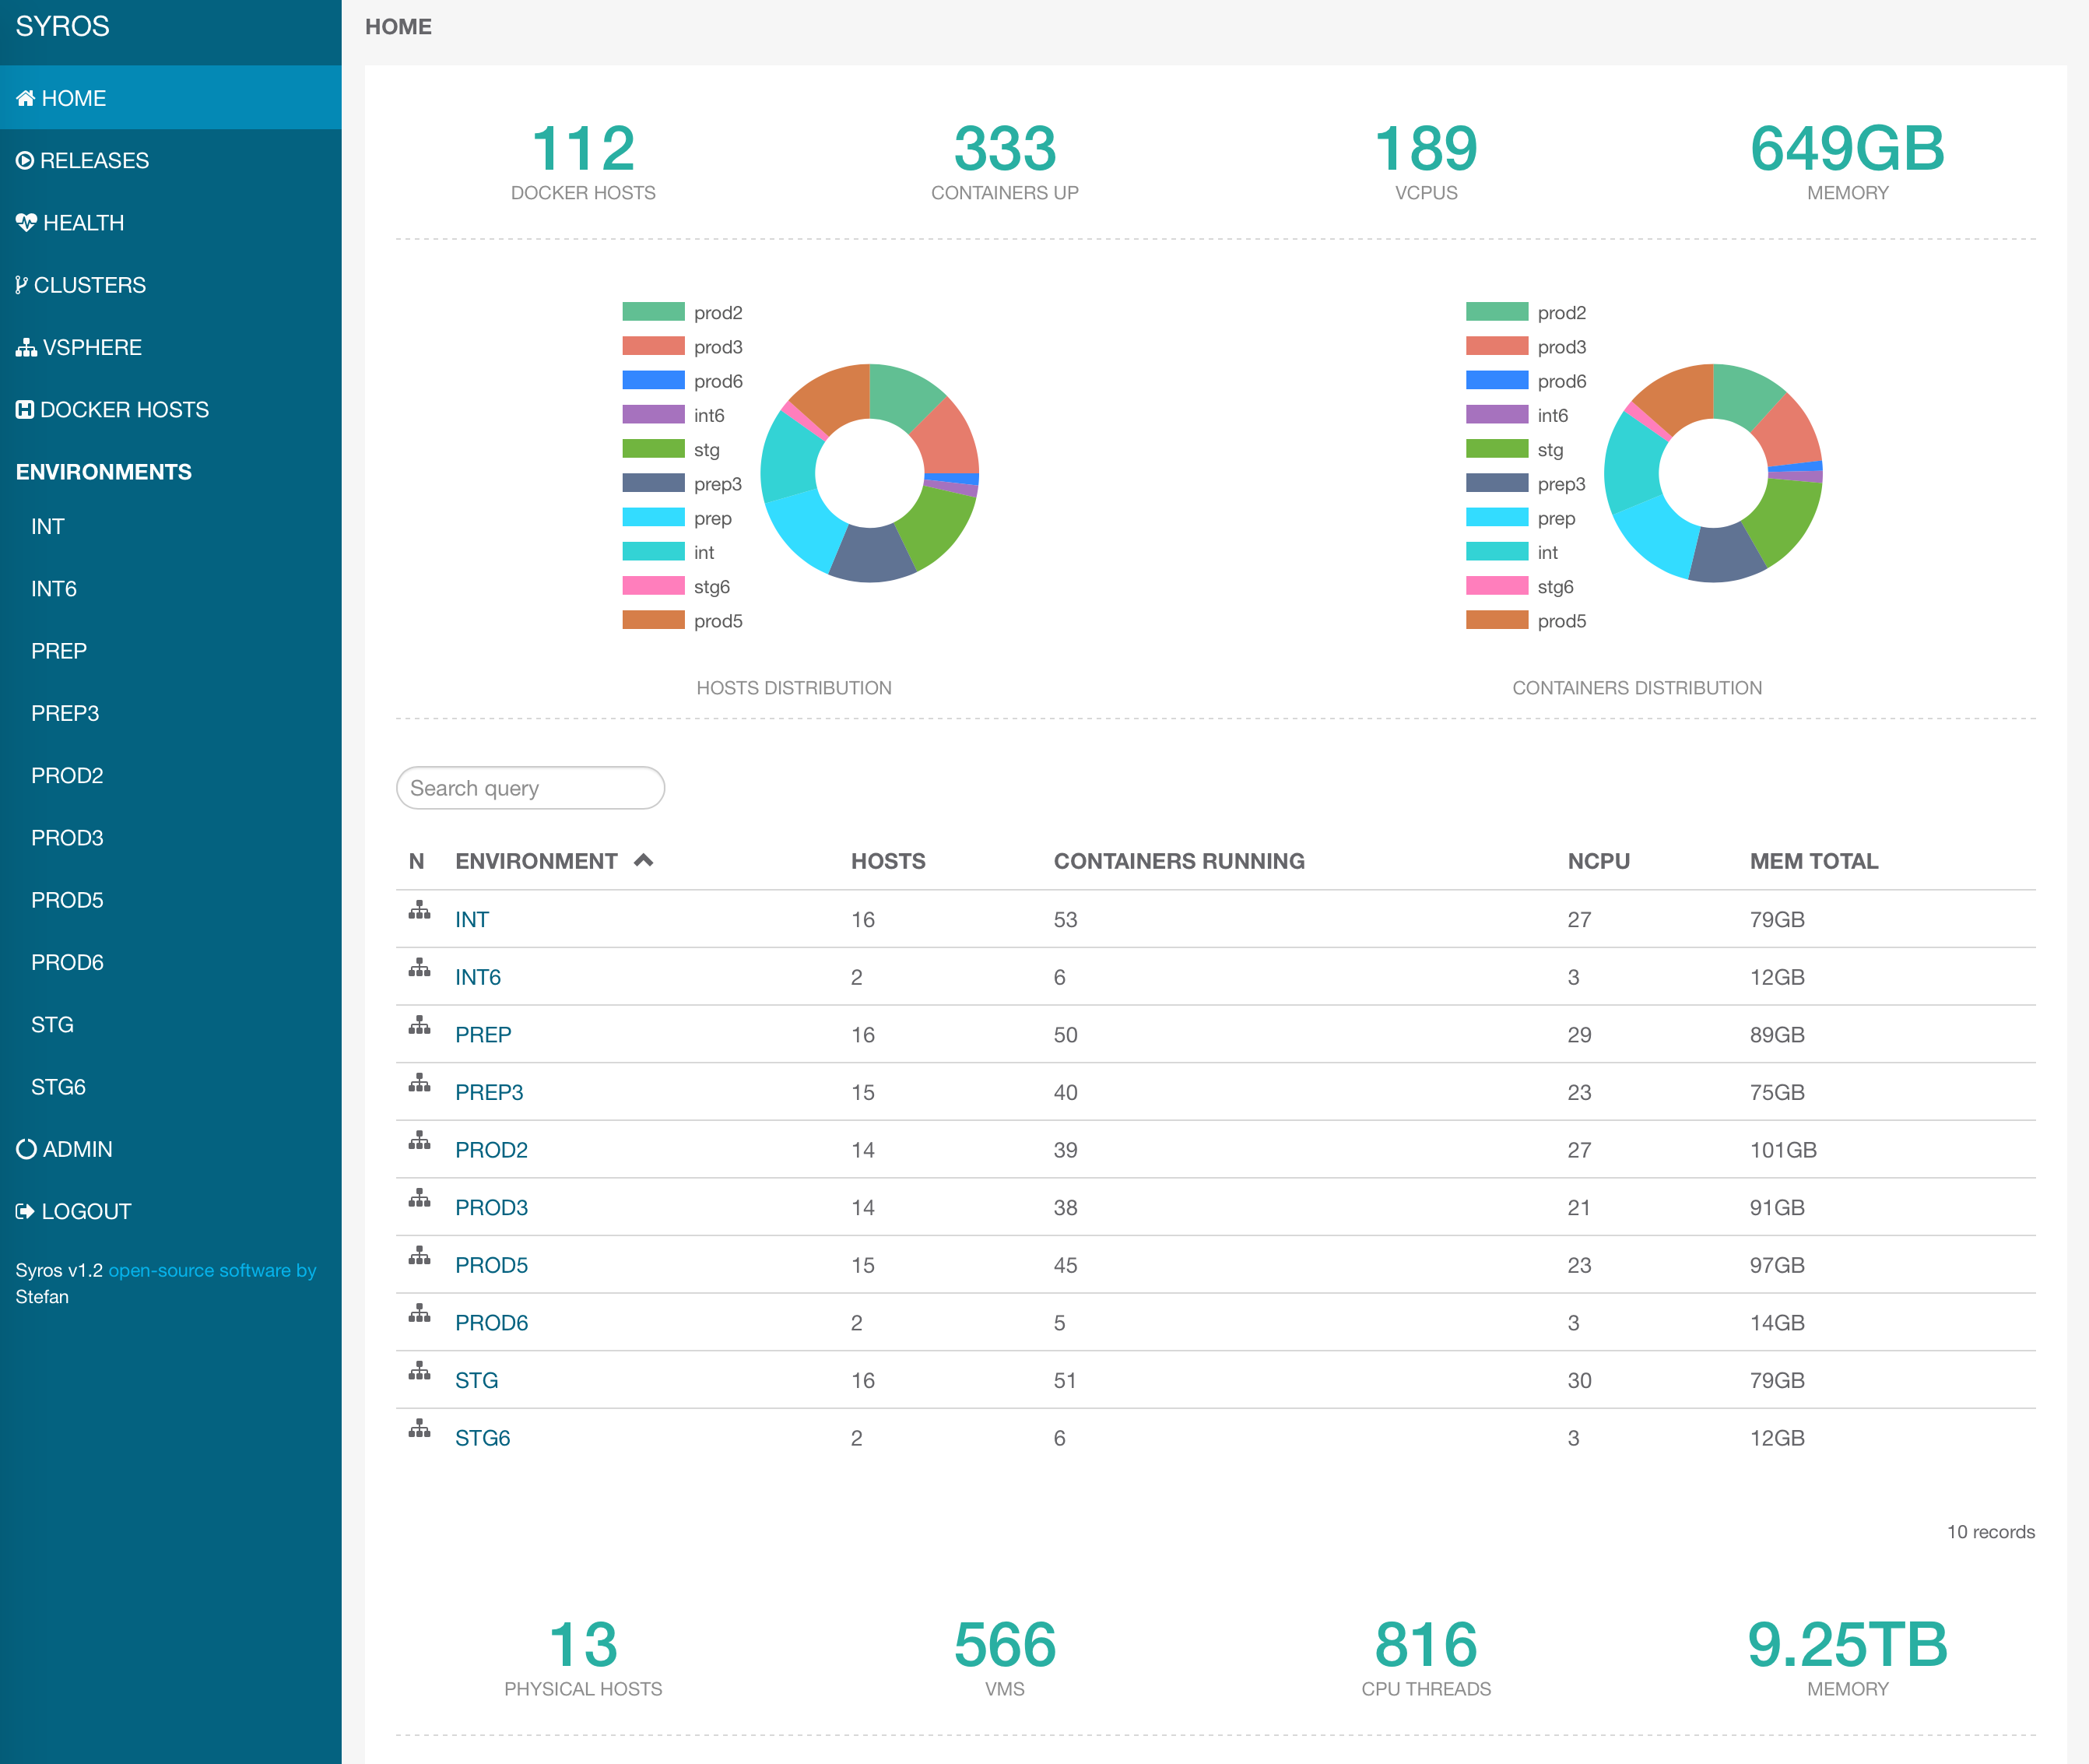This screenshot has width=2089, height=1764.
Task: Open open-source software footer link
Action: (x=212, y=1270)
